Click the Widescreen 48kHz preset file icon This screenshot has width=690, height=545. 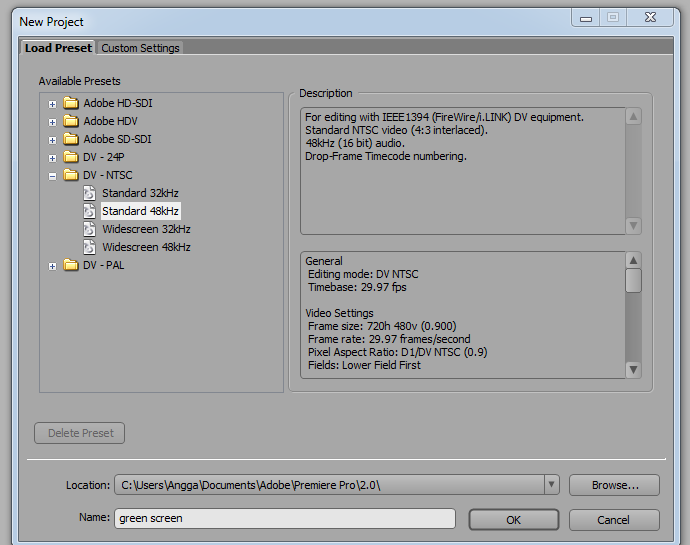(89, 247)
